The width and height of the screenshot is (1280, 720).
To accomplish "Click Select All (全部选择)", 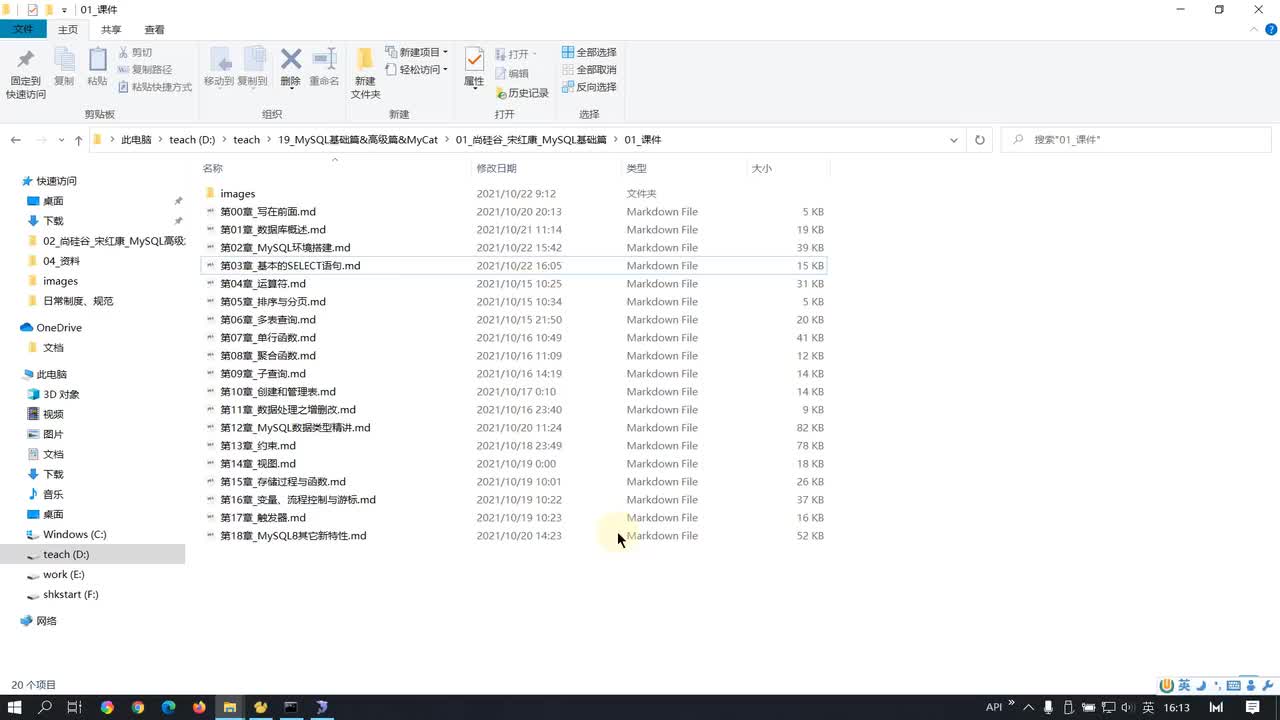I will [x=589, y=52].
